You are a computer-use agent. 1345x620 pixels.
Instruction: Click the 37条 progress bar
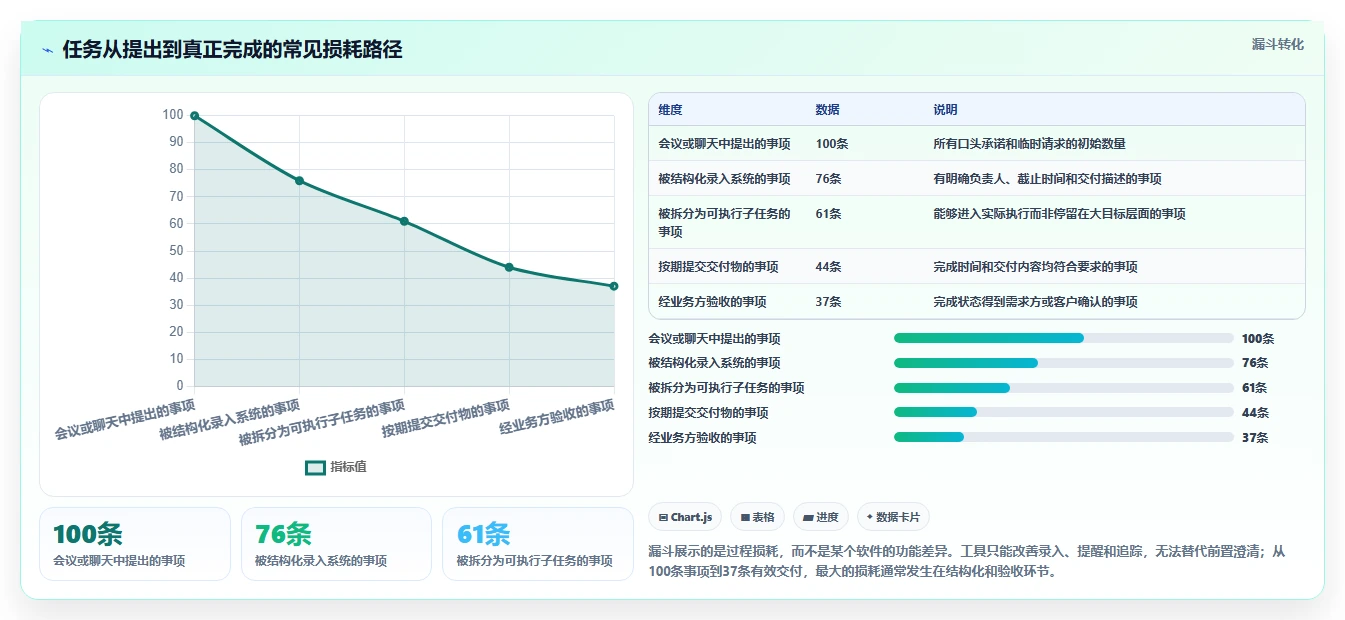1064,437
